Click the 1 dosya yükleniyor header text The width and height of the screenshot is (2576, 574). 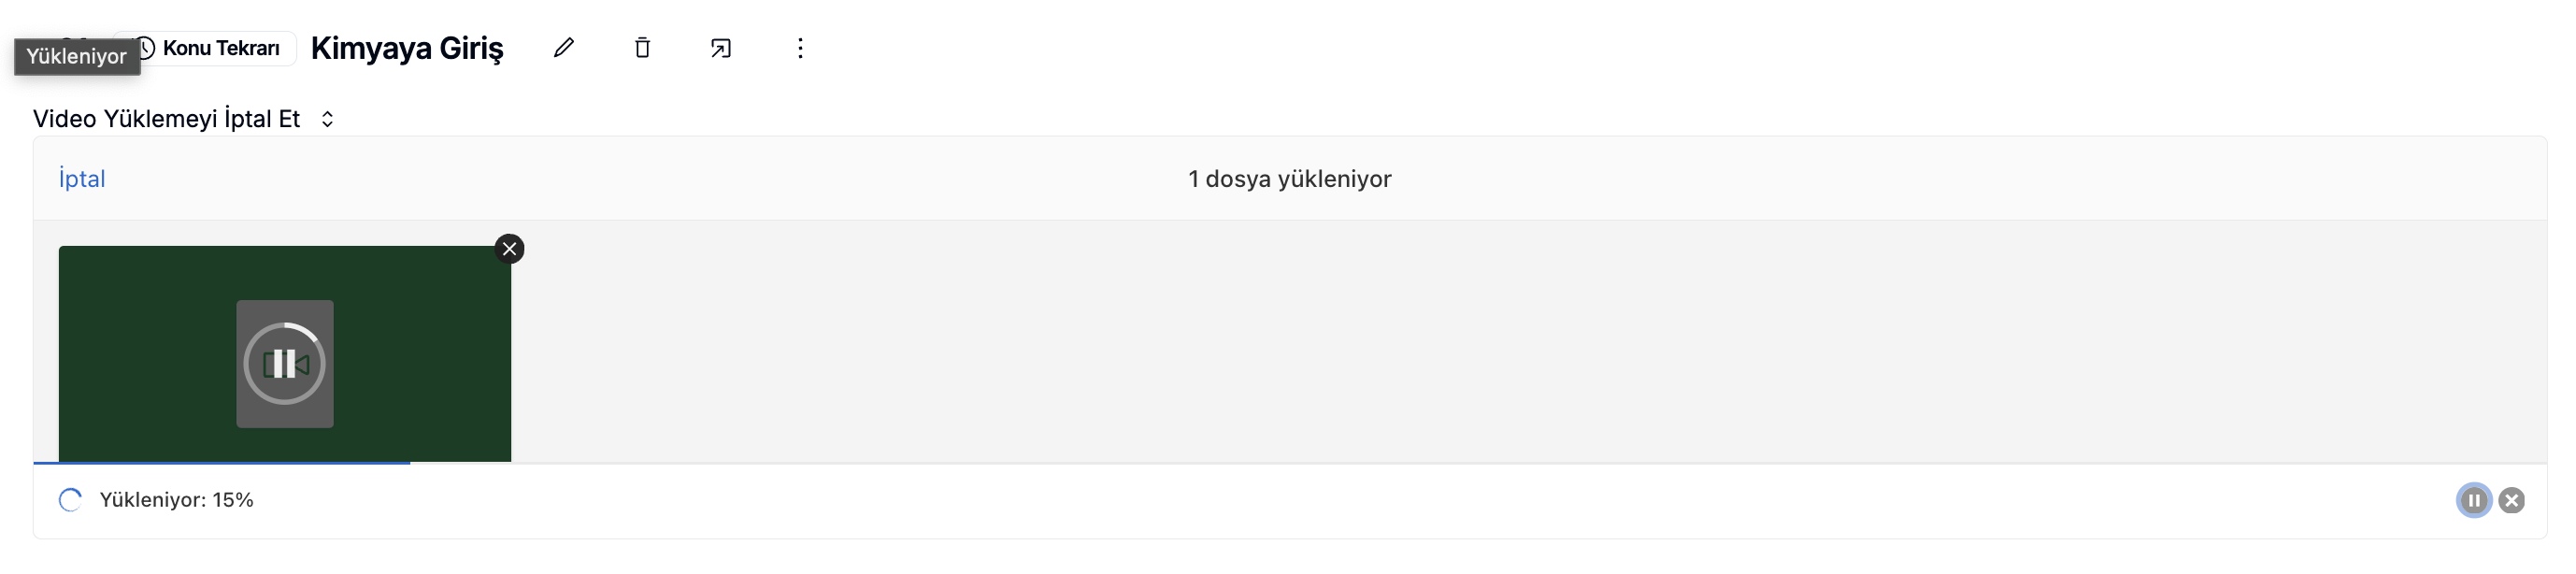click(1290, 179)
